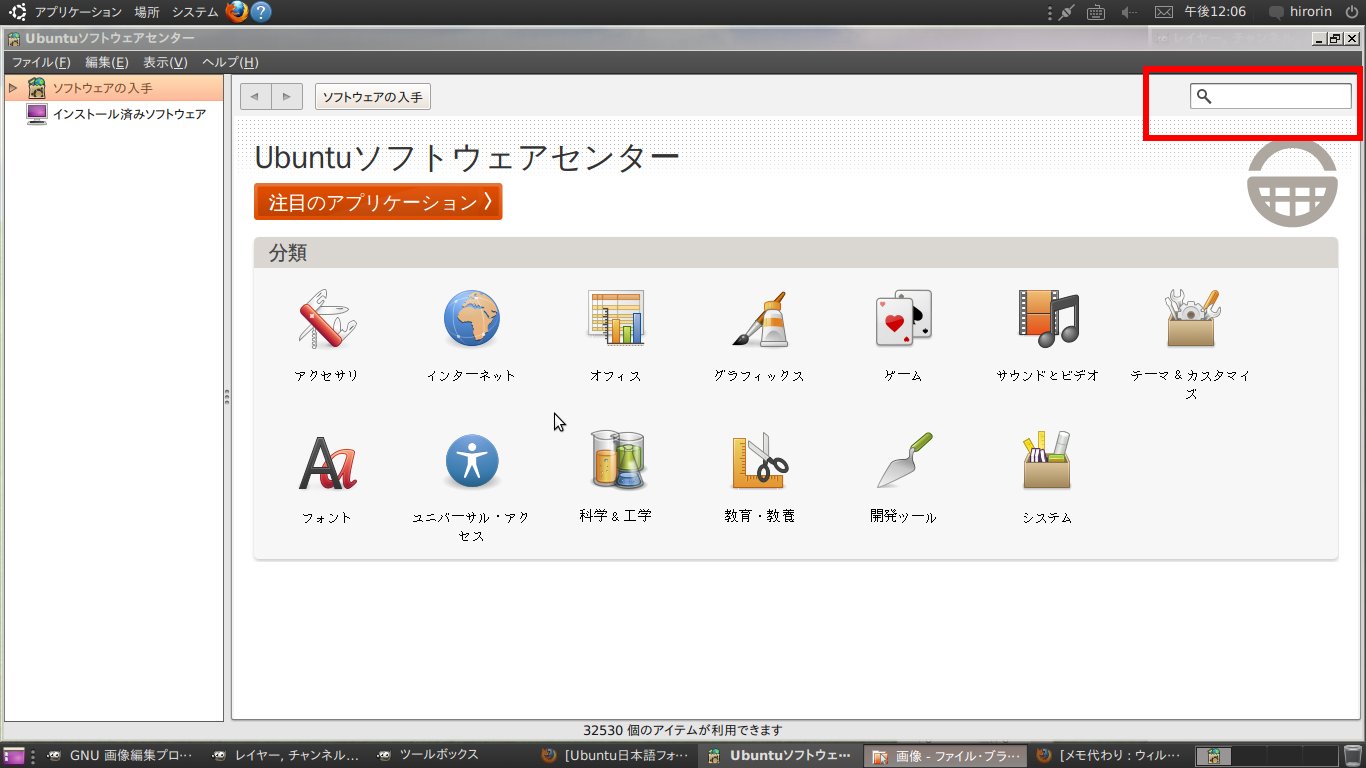Switch to レイヤー, チャンネル… taskbar window
The height and width of the screenshot is (768, 1366).
[285, 756]
